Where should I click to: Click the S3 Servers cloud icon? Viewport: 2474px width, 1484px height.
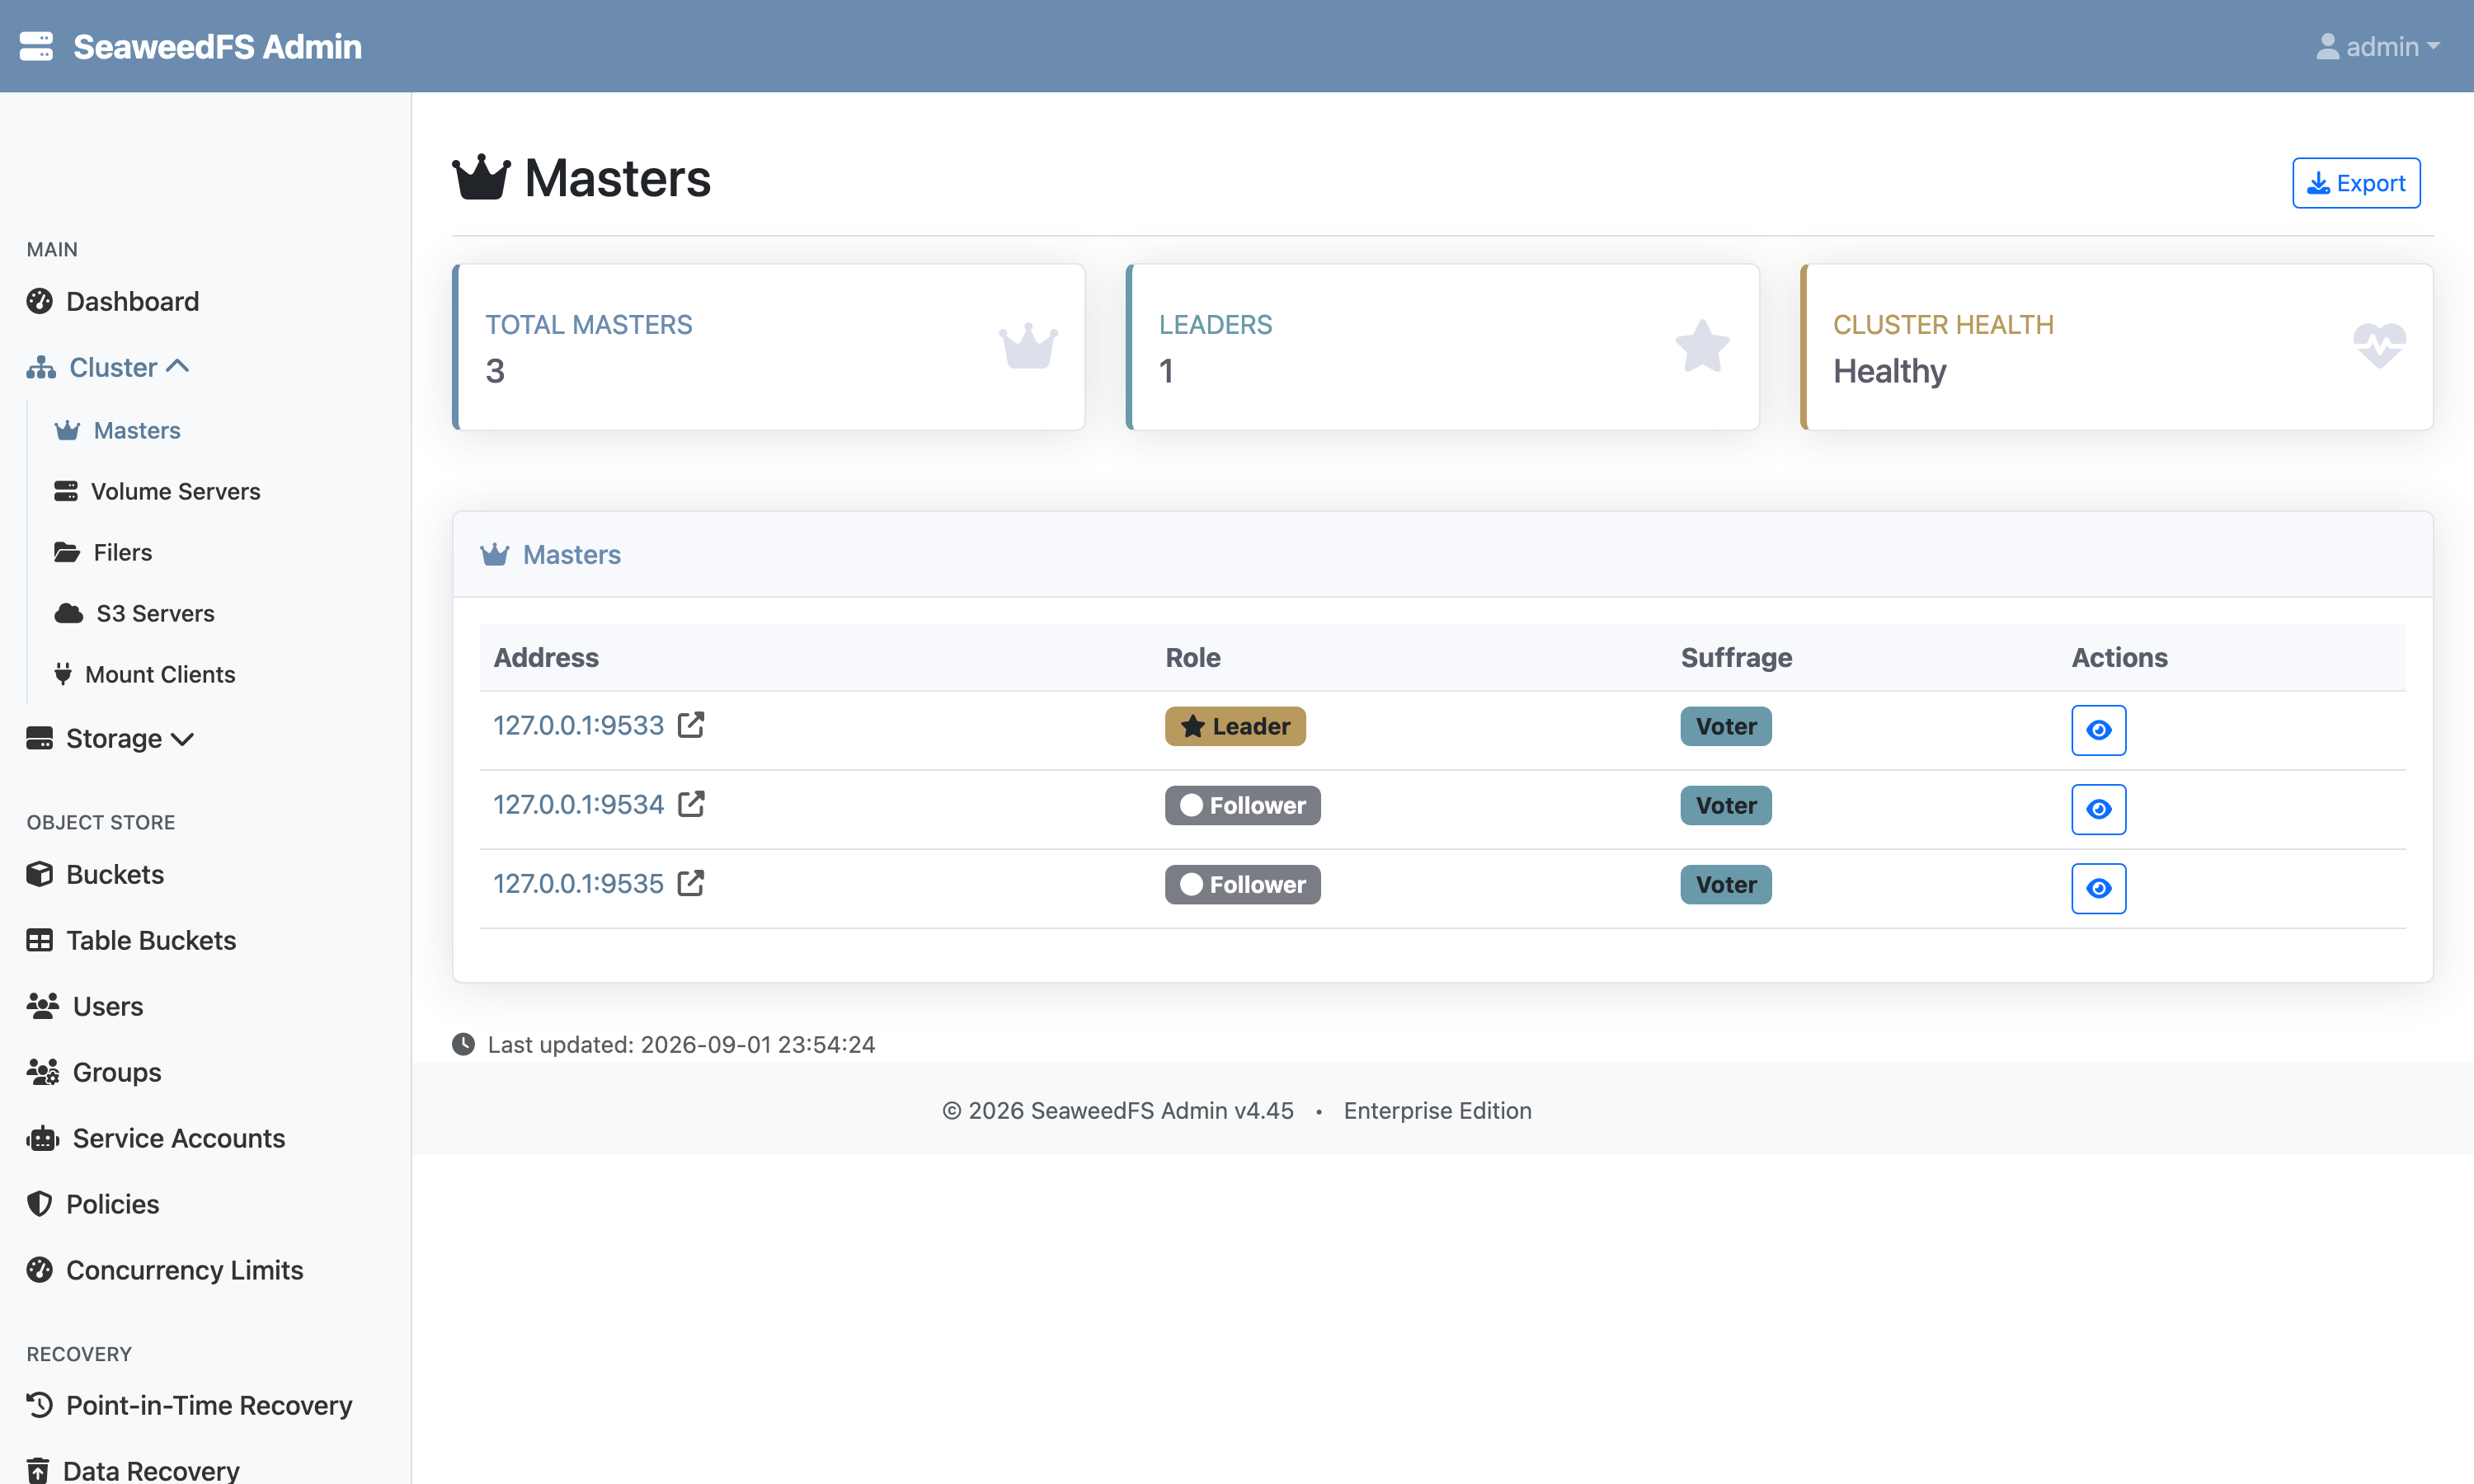click(69, 613)
